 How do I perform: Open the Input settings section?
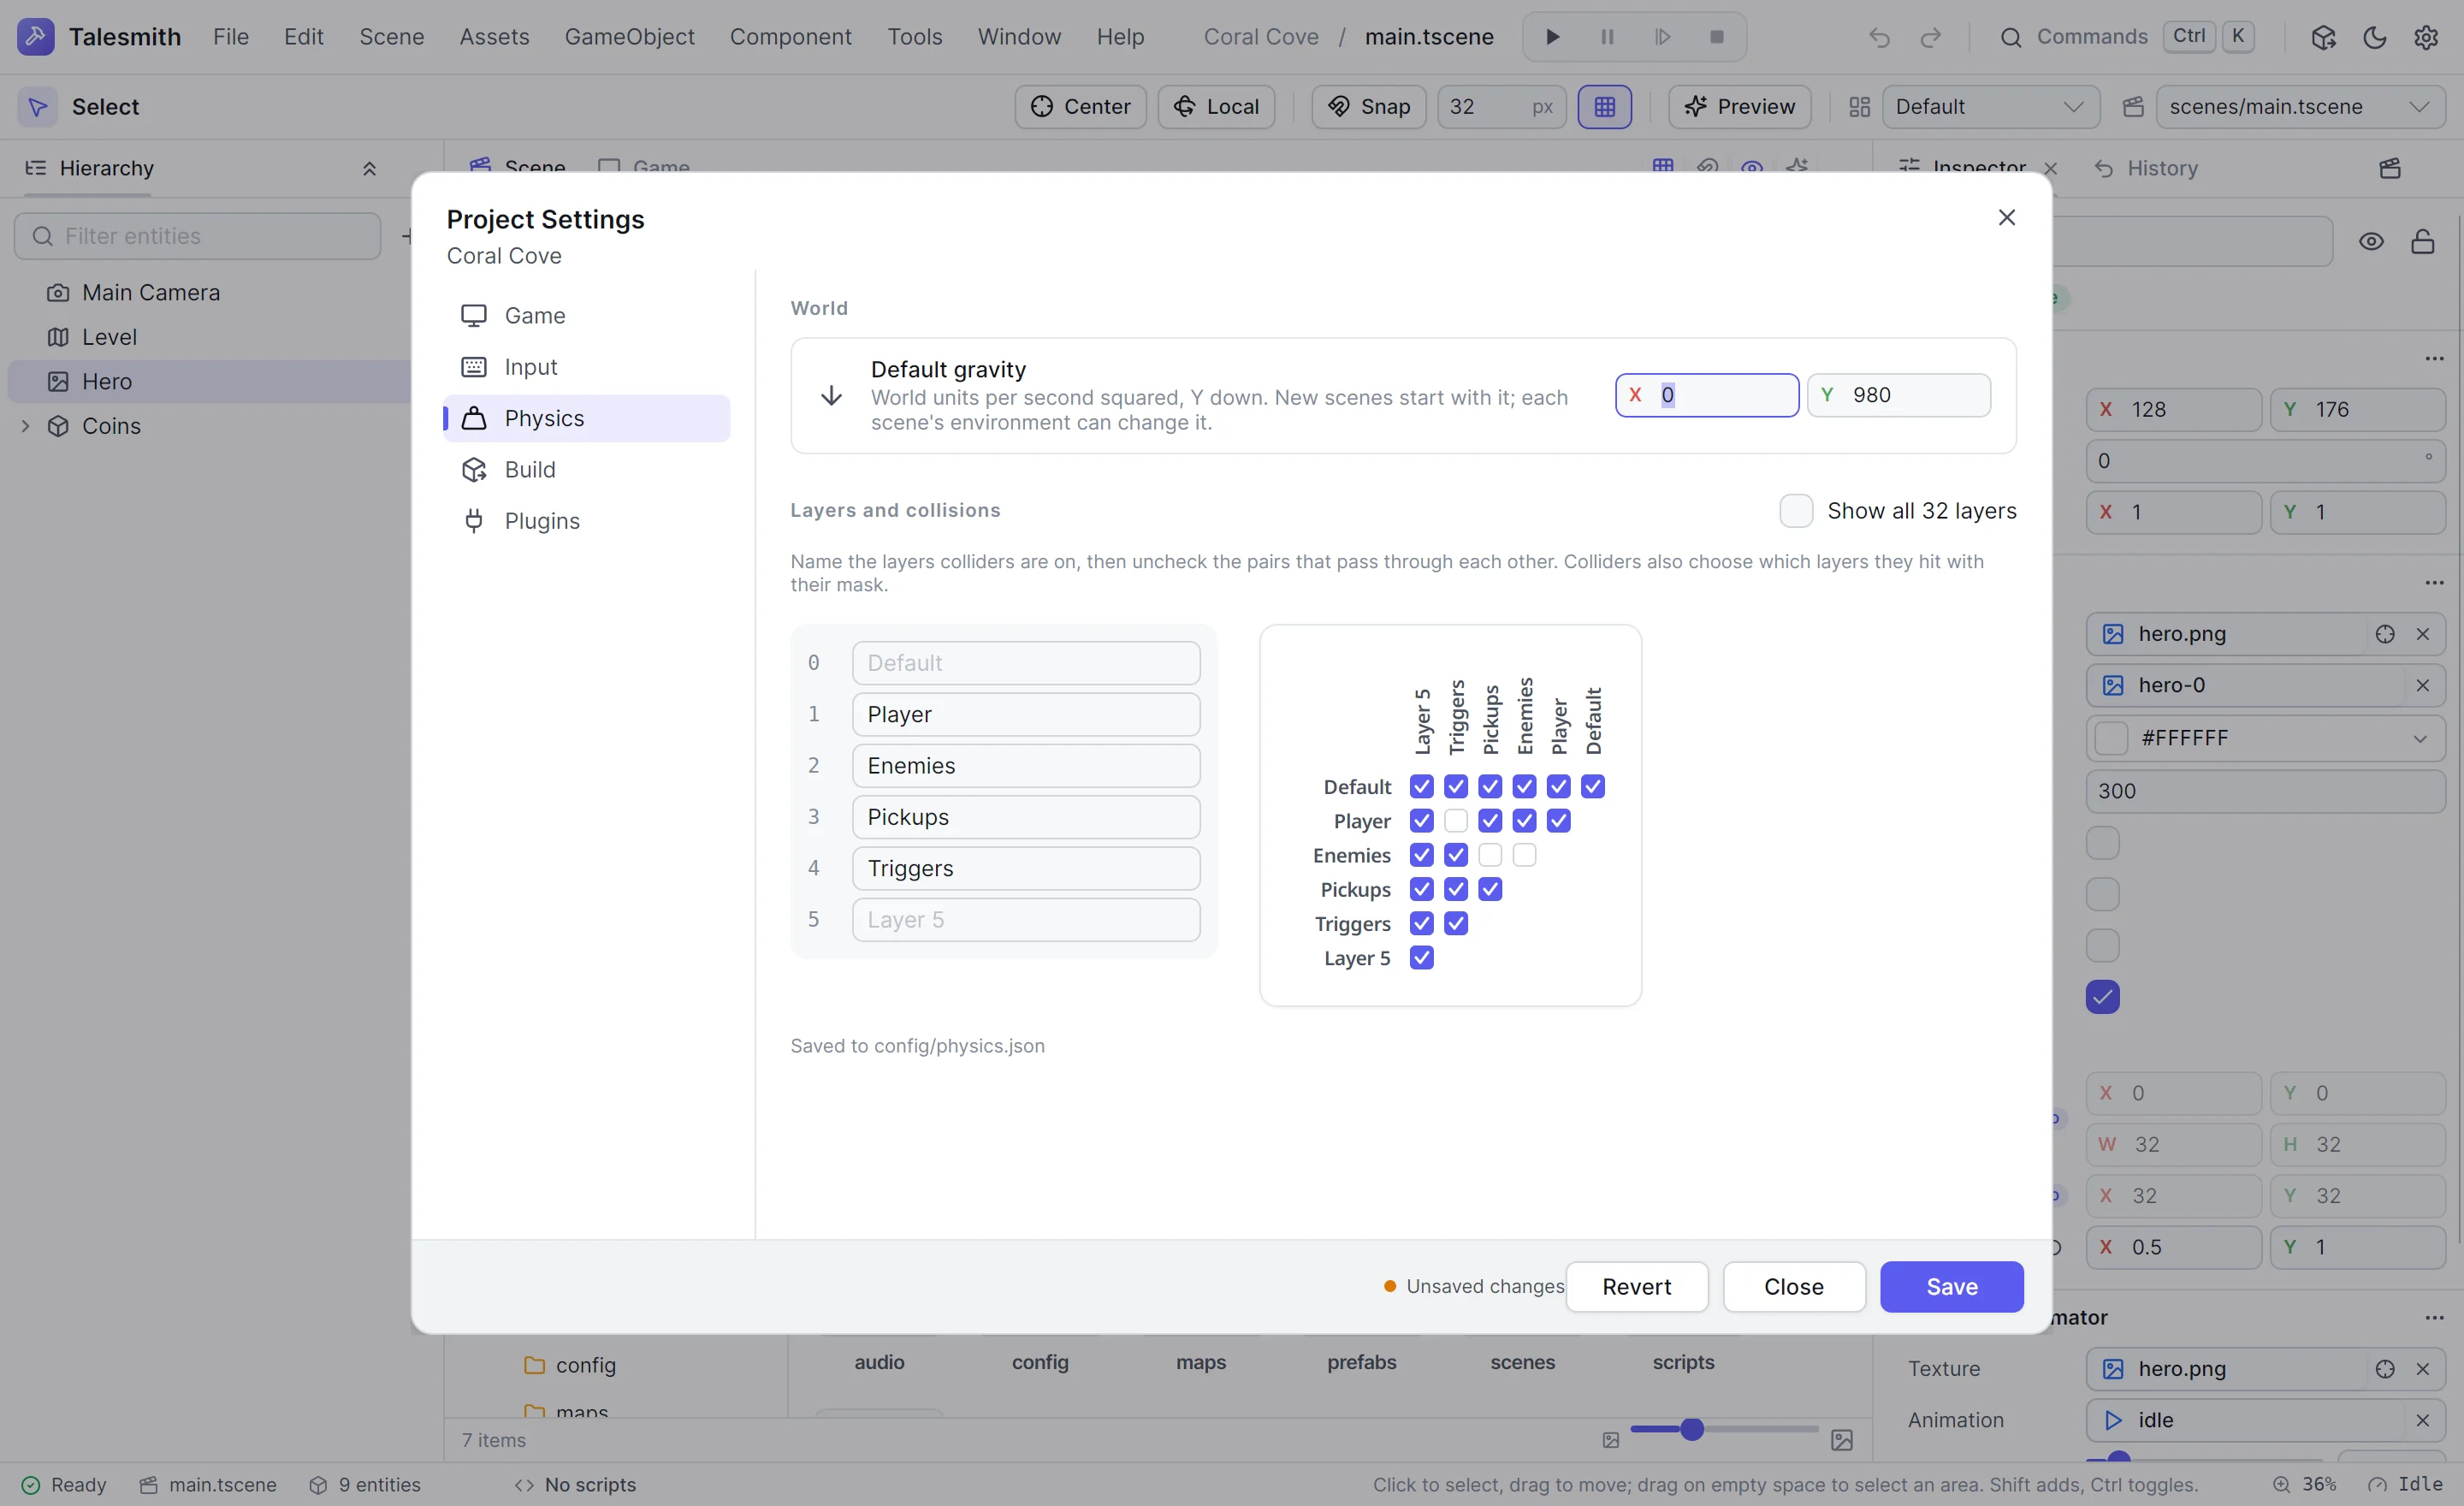tap(587, 367)
